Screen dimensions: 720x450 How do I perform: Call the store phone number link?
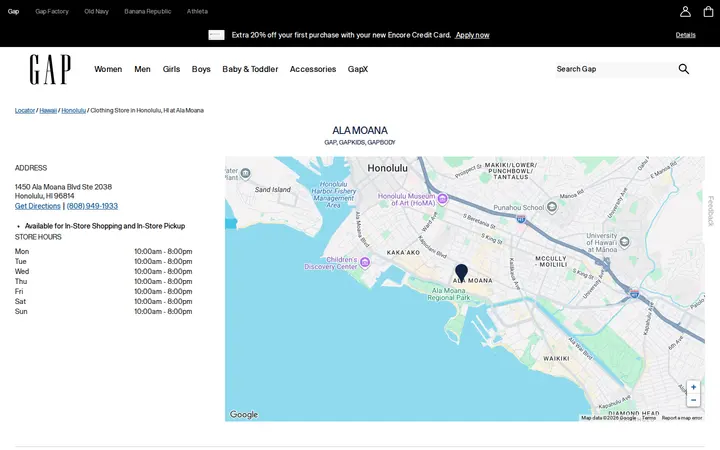(x=92, y=206)
